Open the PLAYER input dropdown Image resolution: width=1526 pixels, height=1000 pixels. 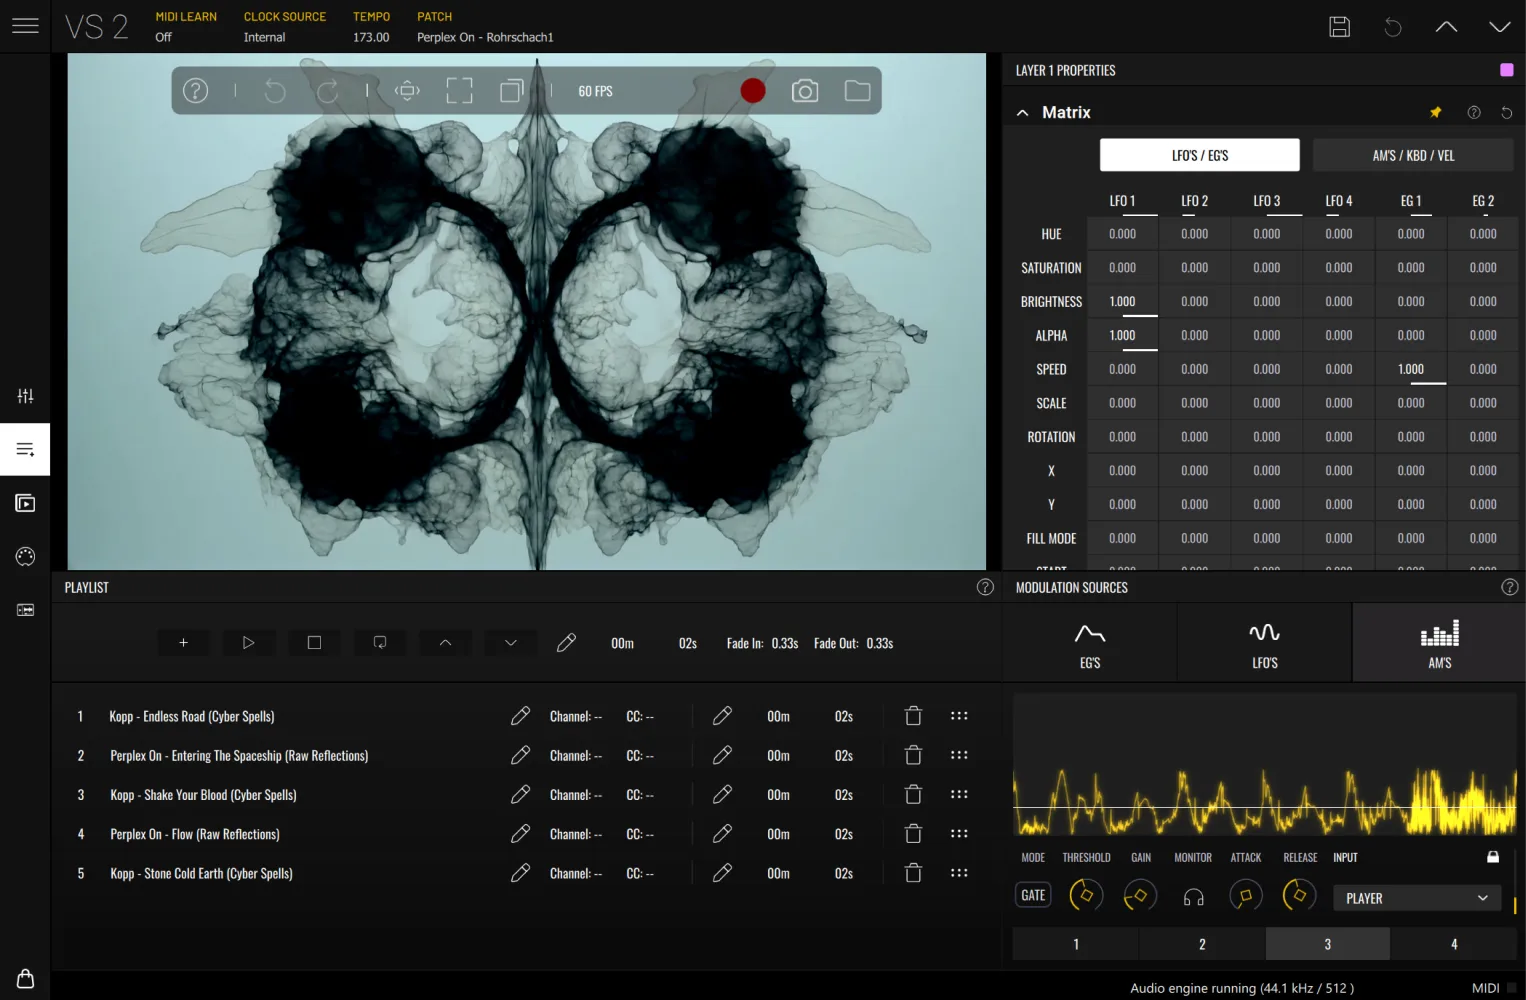click(1416, 897)
